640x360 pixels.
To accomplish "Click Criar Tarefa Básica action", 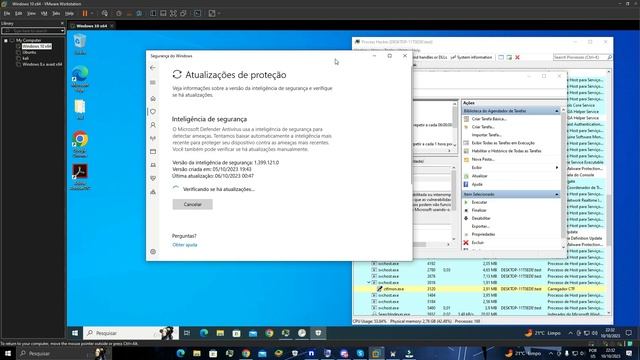I will [489, 119].
